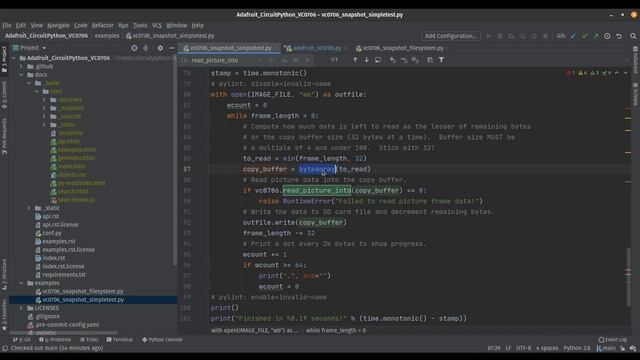Image resolution: width=640 pixels, height=360 pixels.
Task: Open the TODO tool window
Action: click(x=89, y=340)
